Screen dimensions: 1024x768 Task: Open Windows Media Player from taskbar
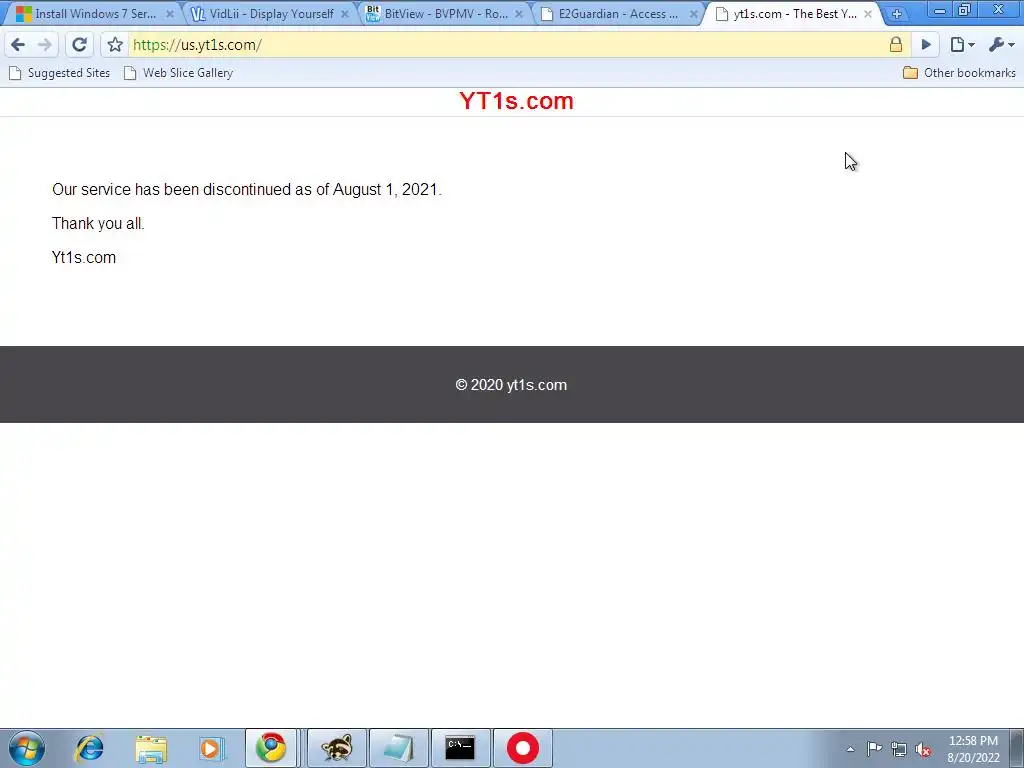tap(211, 748)
